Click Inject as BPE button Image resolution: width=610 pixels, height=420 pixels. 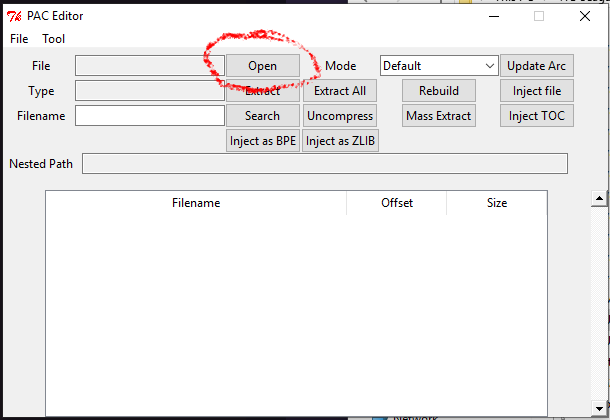click(263, 140)
